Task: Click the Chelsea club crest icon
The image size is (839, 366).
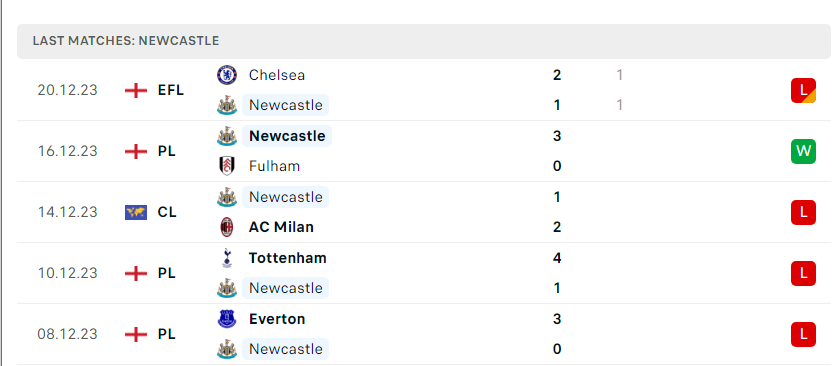Action: [227, 75]
